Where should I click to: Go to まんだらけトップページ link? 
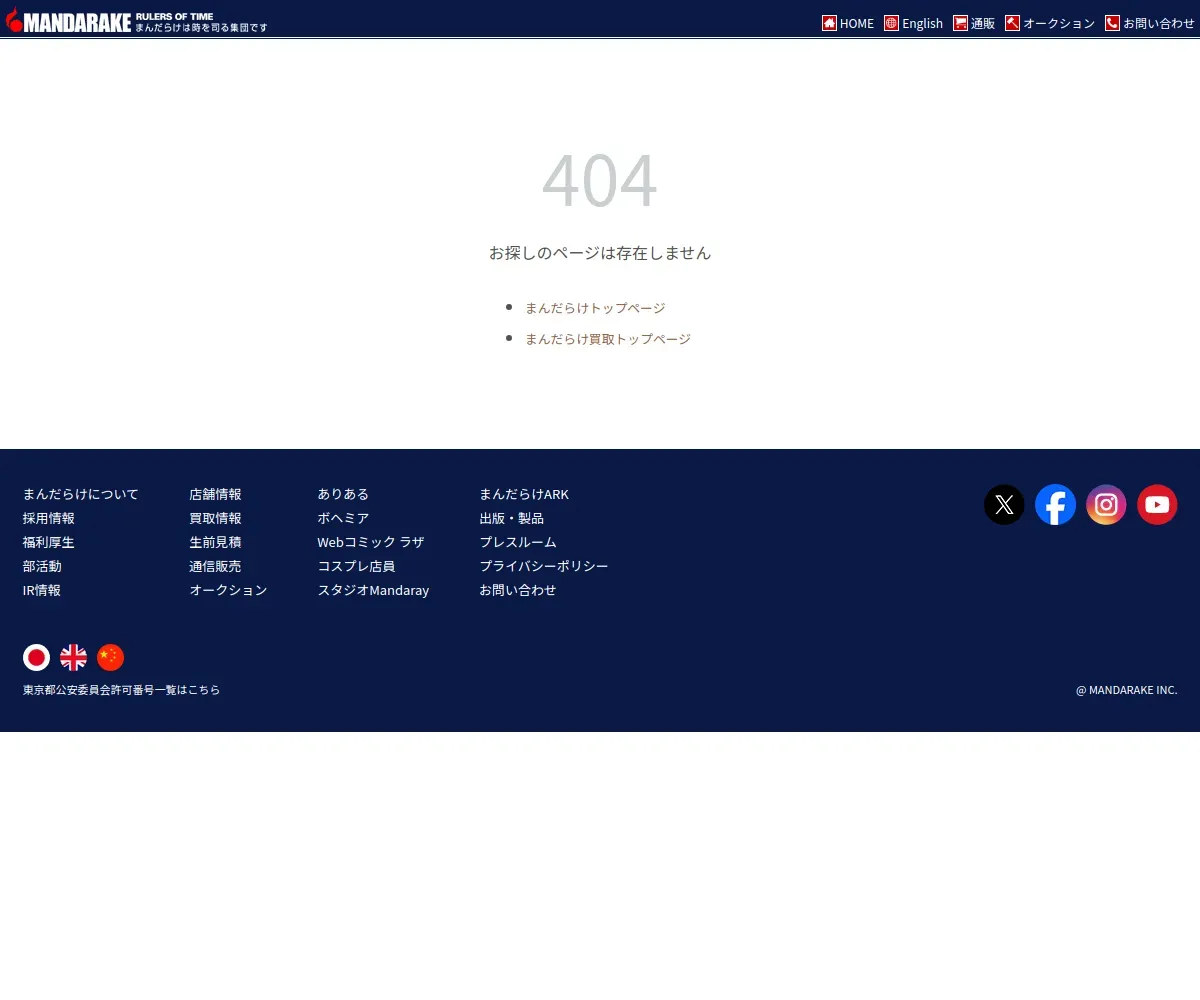coord(595,308)
